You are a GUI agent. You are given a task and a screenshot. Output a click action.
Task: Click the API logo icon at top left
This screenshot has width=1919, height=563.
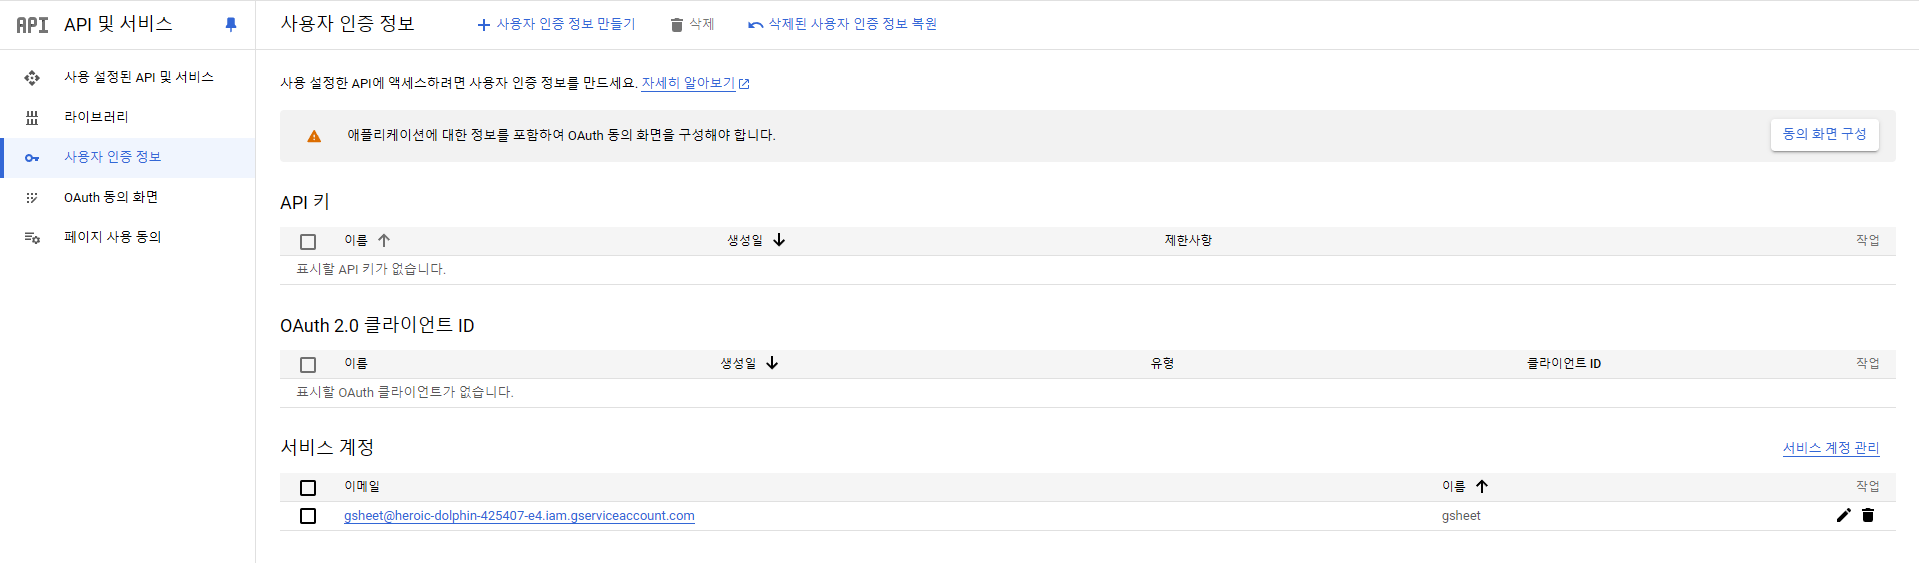pyautogui.click(x=32, y=25)
